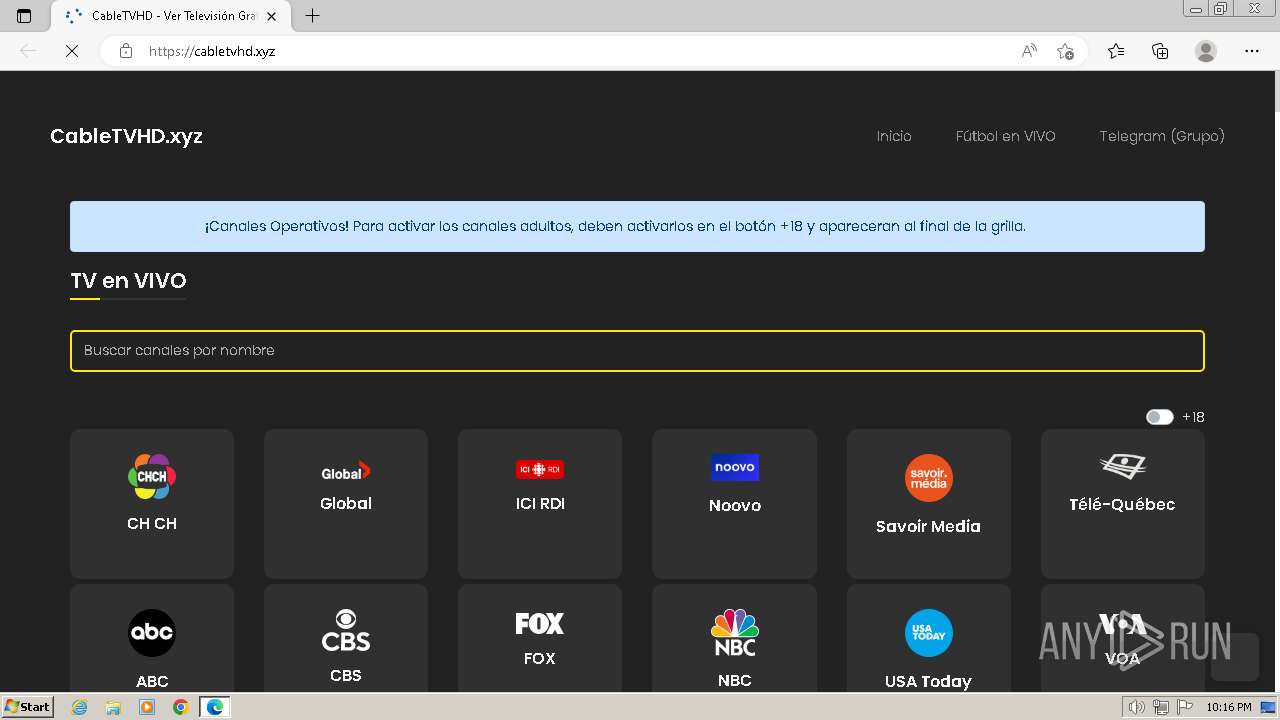The height and width of the screenshot is (720, 1280).
Task: Enable the +18 adult channels toggle
Action: click(1160, 417)
